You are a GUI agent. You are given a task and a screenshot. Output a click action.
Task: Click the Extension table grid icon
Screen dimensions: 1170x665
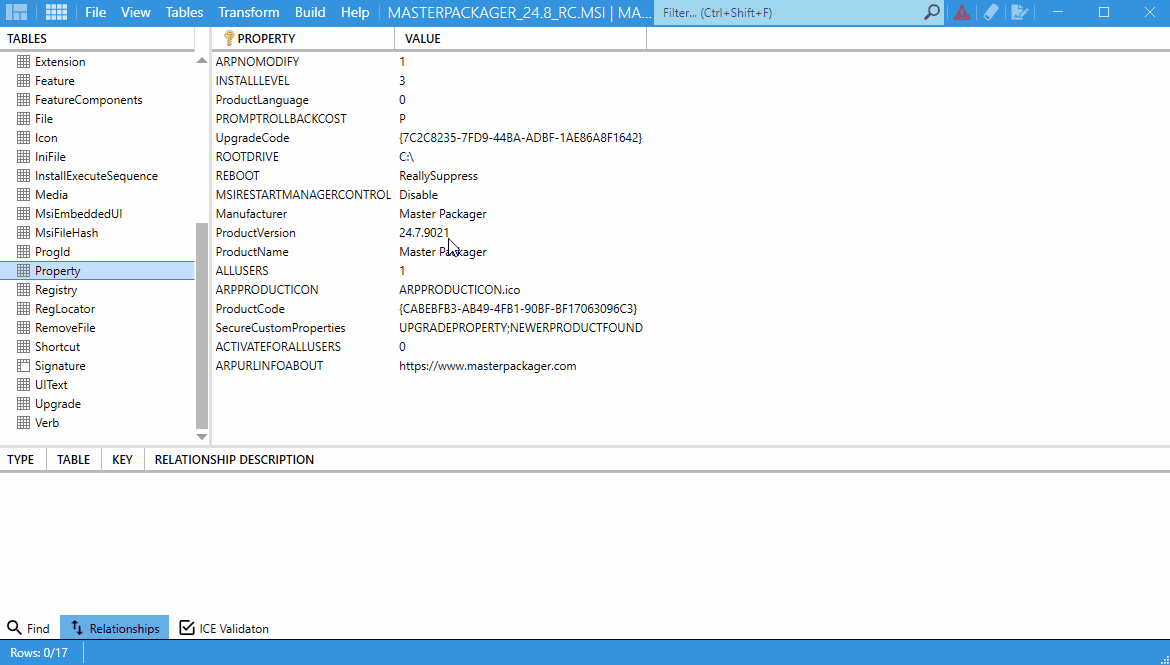click(23, 62)
